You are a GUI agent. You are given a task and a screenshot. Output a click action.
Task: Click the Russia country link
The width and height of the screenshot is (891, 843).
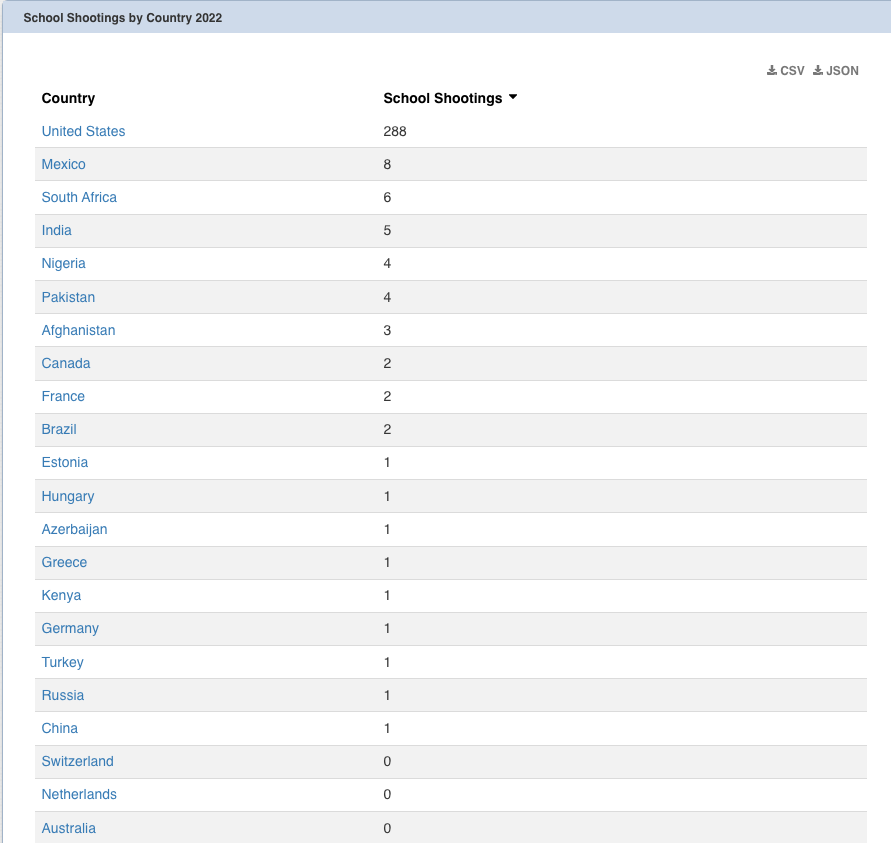(x=62, y=695)
